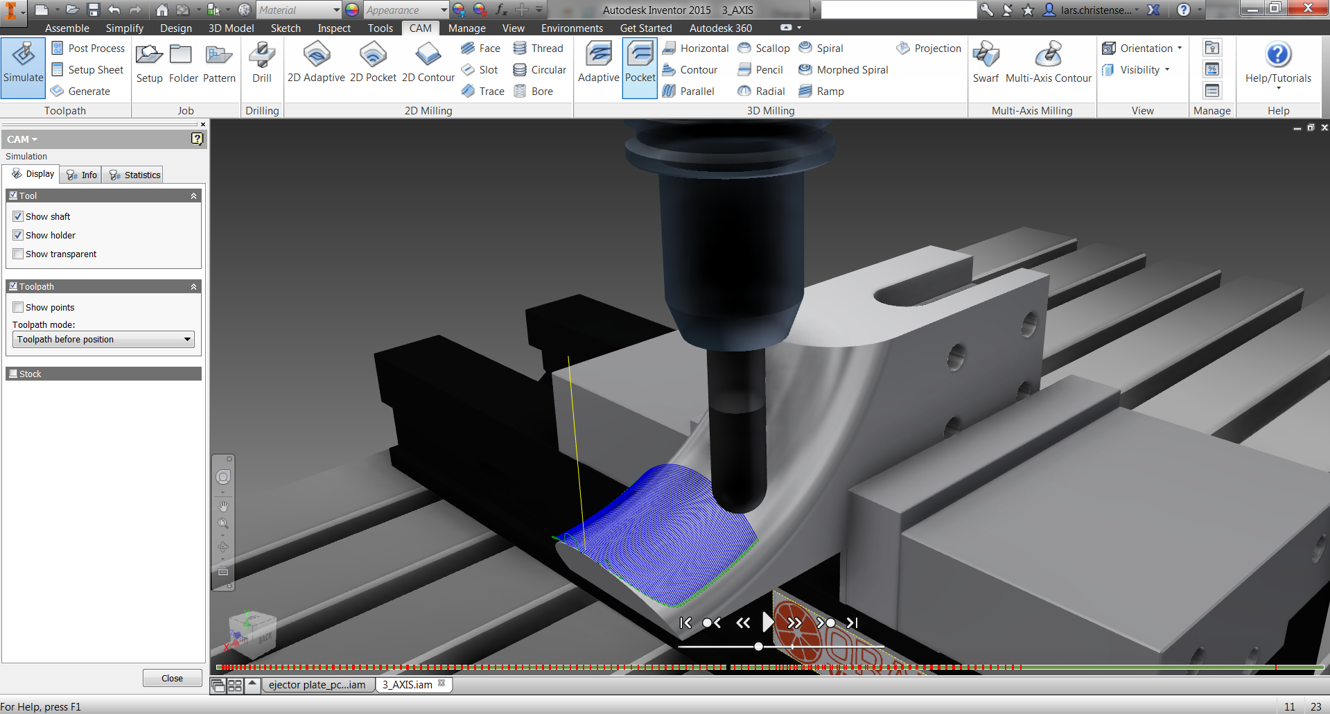1330x714 pixels.
Task: Open the 3D Model ribbon tab
Action: (x=230, y=28)
